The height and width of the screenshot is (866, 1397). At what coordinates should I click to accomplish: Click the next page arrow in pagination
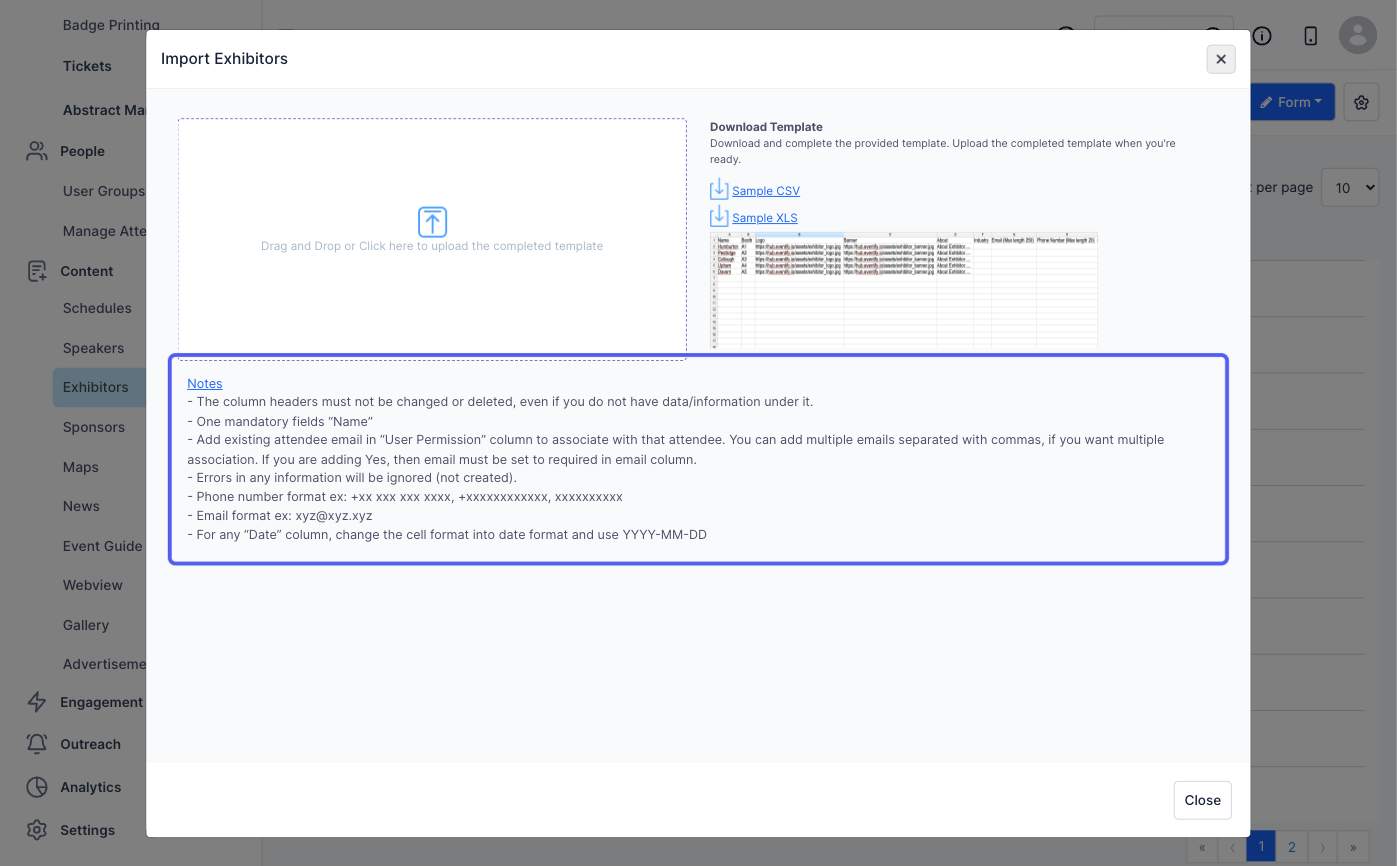click(x=1322, y=847)
